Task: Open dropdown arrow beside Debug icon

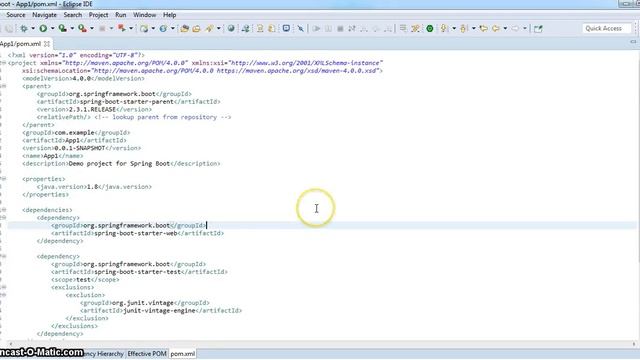Action: (33, 29)
